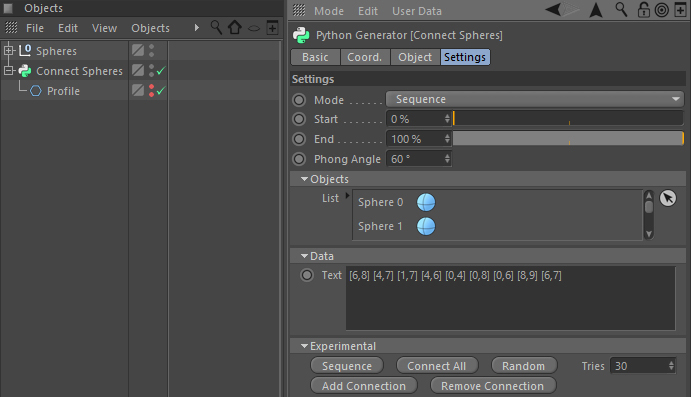Switch to the Coord. tab
Viewport: 691px width, 397px height.
[365, 57]
